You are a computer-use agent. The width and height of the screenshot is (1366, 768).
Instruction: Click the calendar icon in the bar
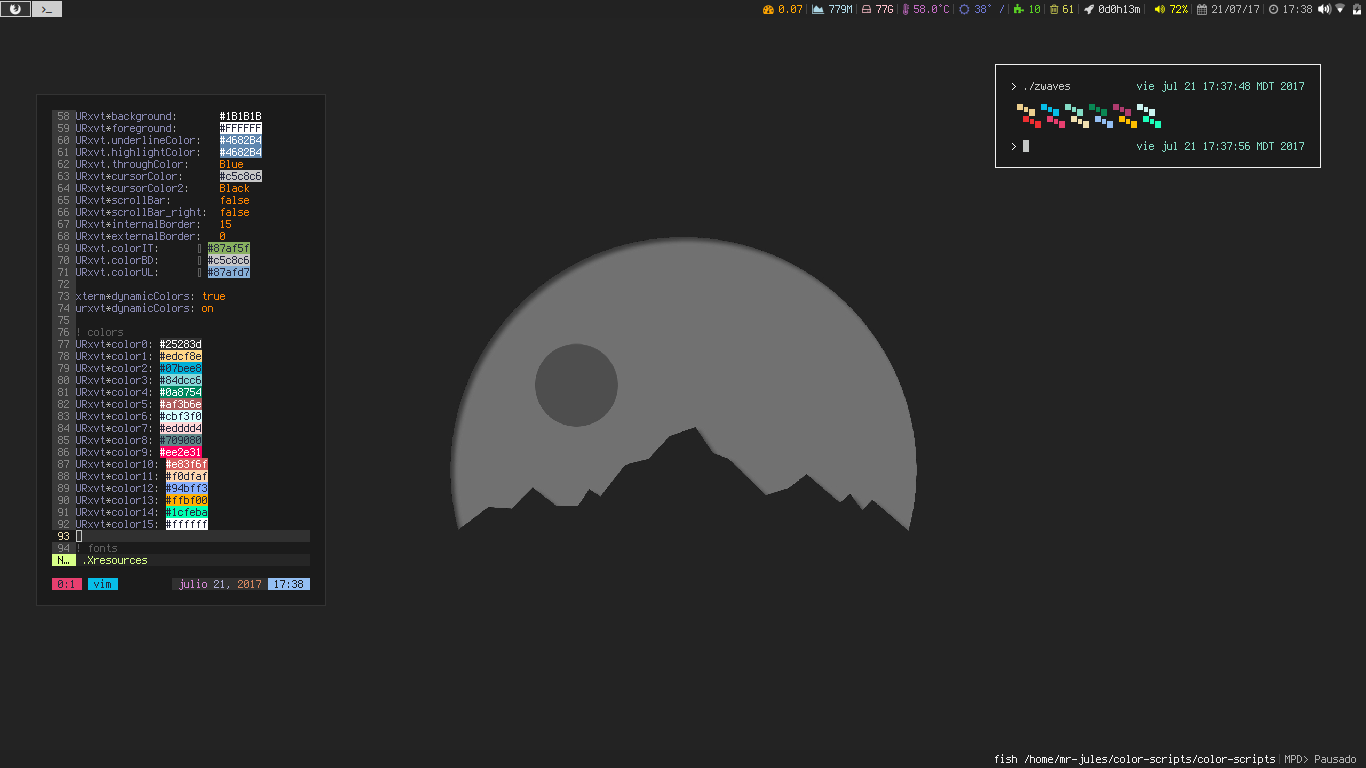1201,9
